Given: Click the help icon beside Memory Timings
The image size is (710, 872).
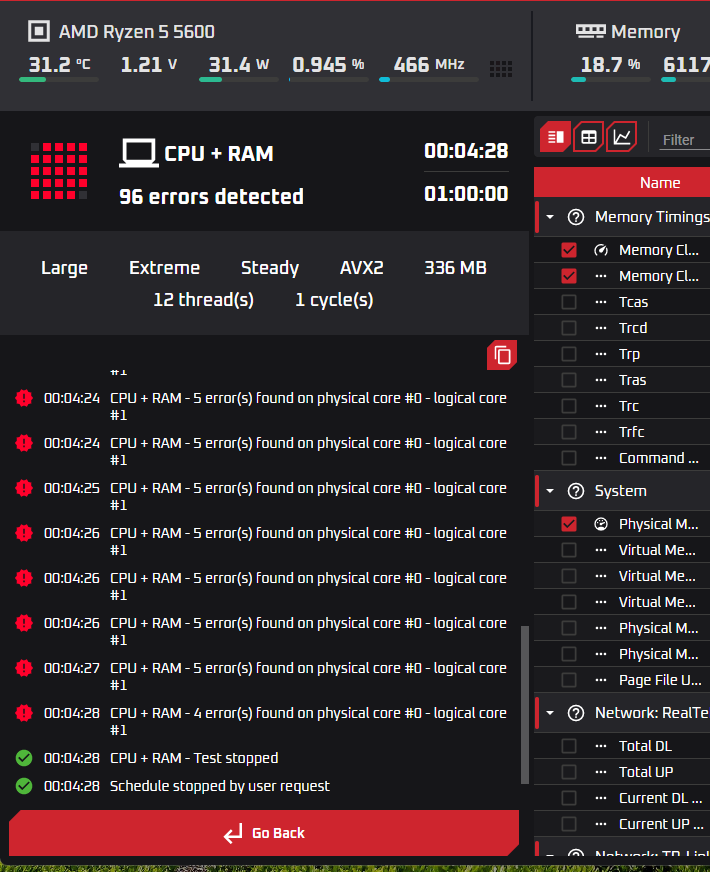Looking at the screenshot, I should tap(575, 217).
